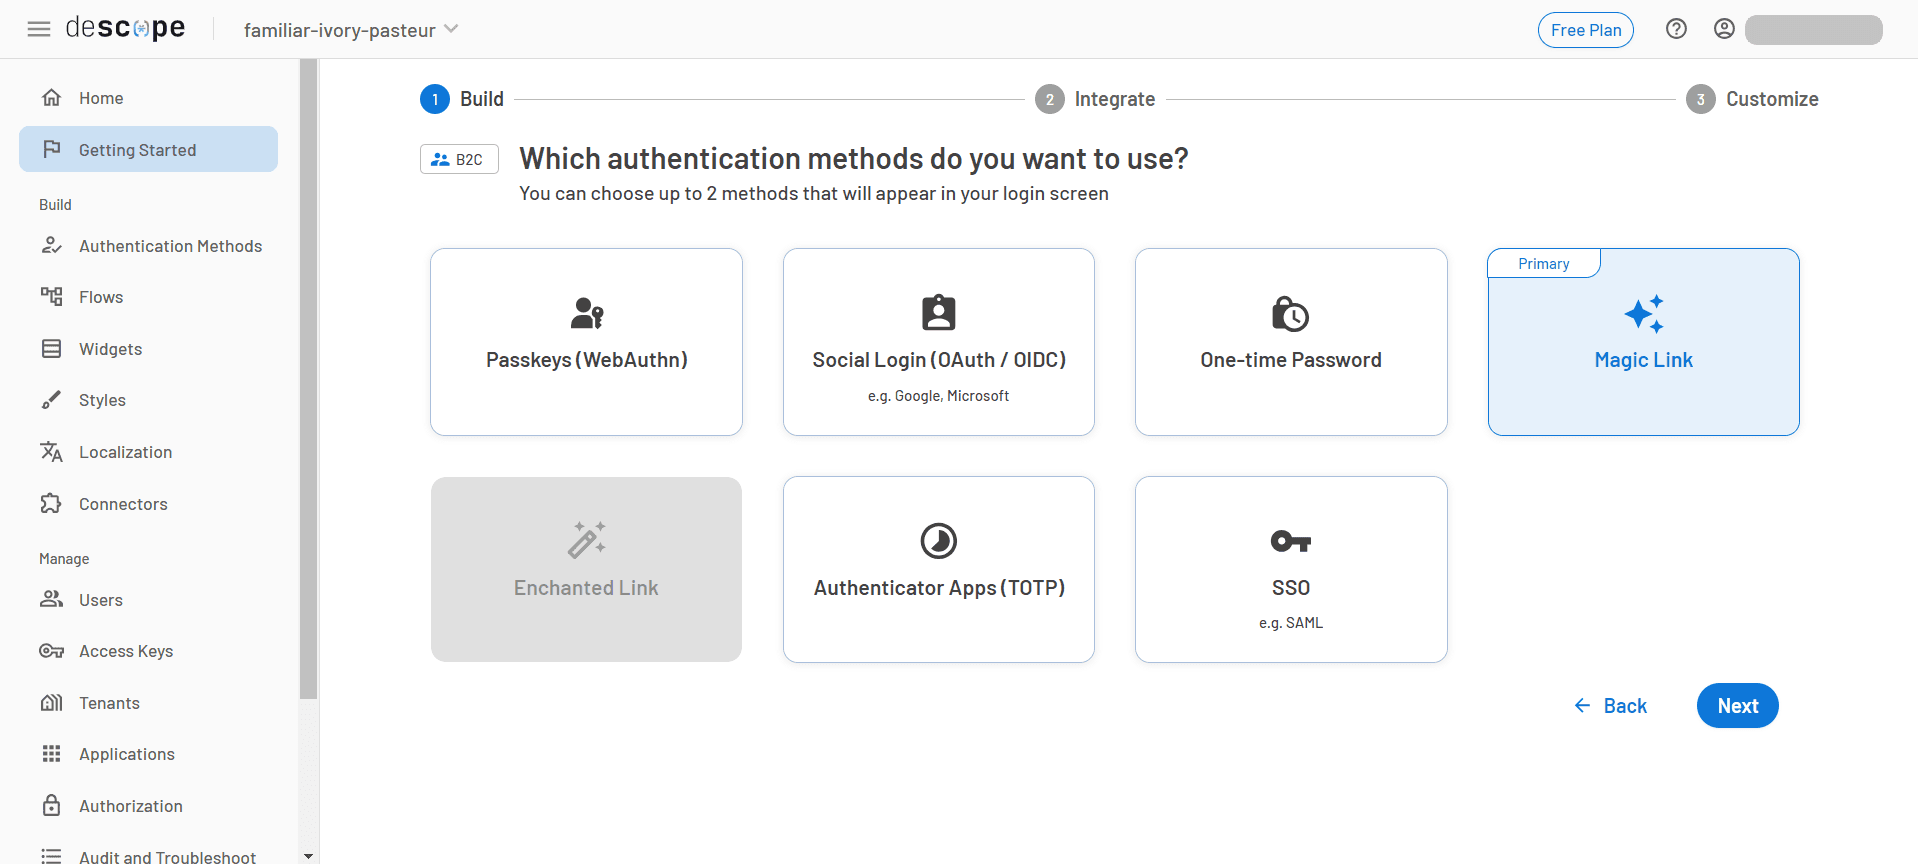Click the Users sidebar label

[x=101, y=600]
